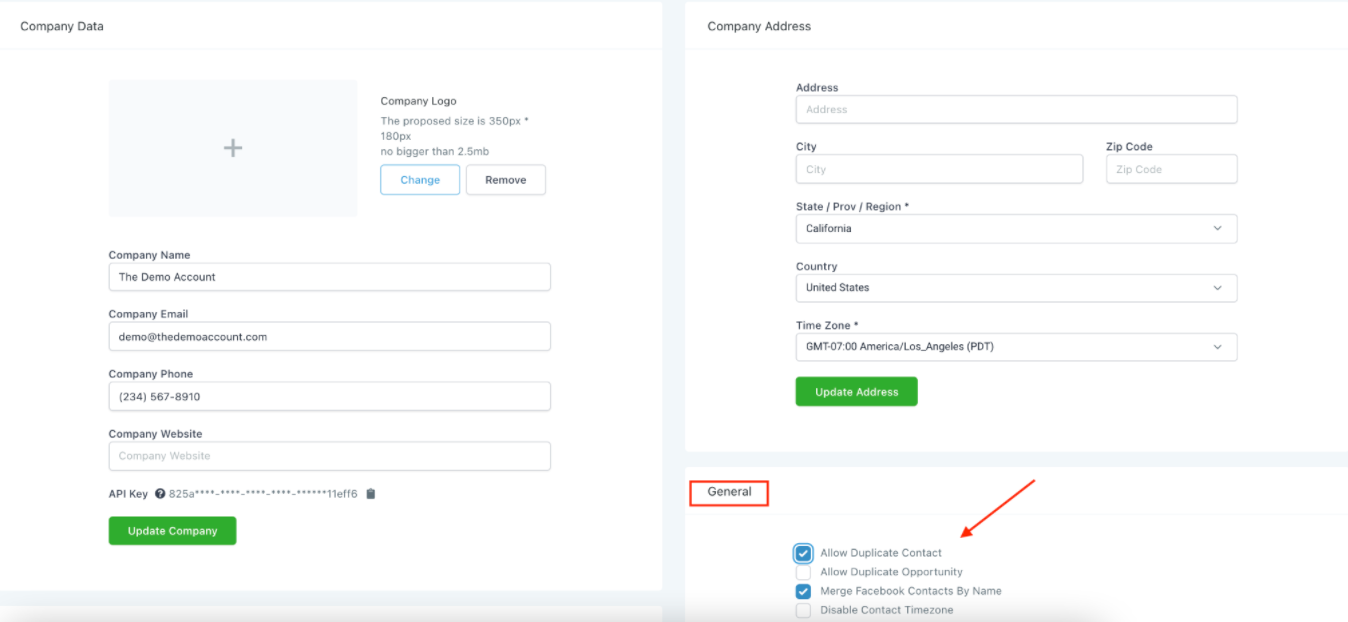Focus the Zip Code input
Image resolution: width=1348 pixels, height=622 pixels.
coord(1171,170)
